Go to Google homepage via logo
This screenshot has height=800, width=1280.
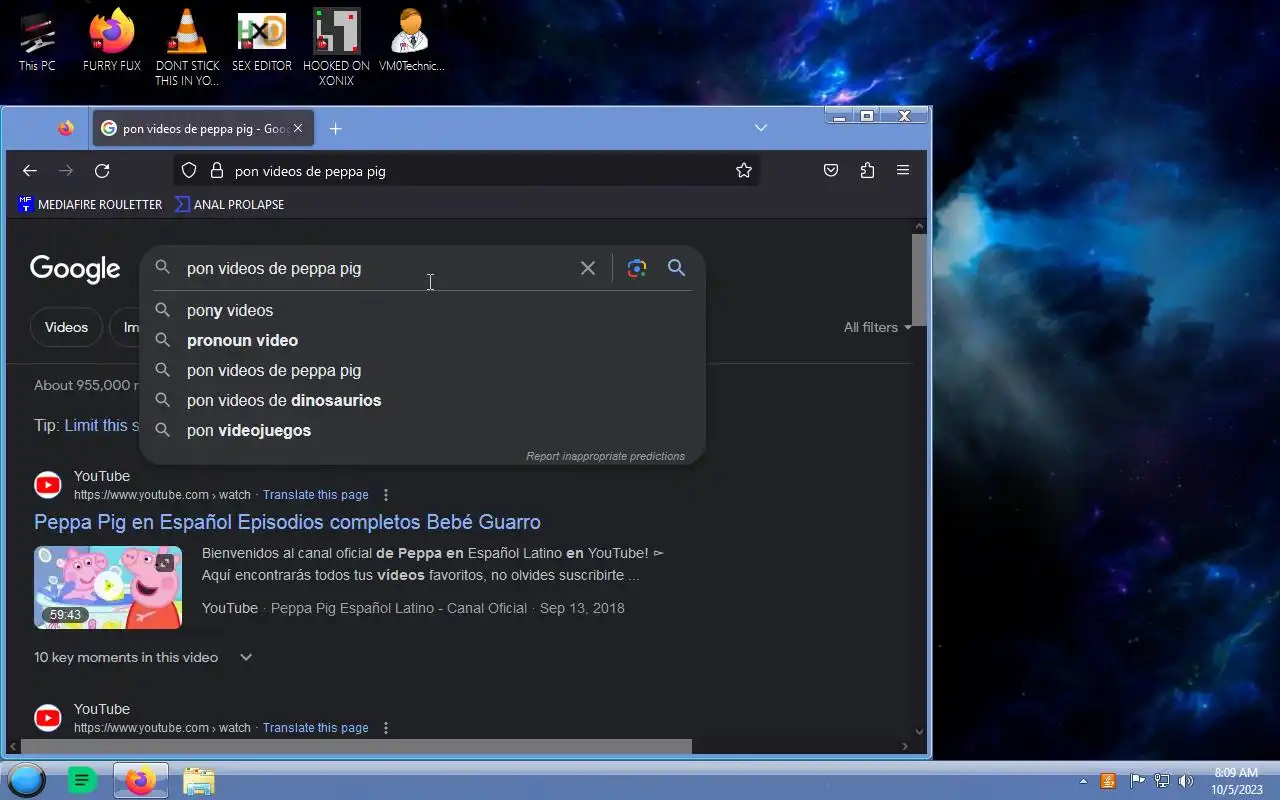click(x=75, y=269)
